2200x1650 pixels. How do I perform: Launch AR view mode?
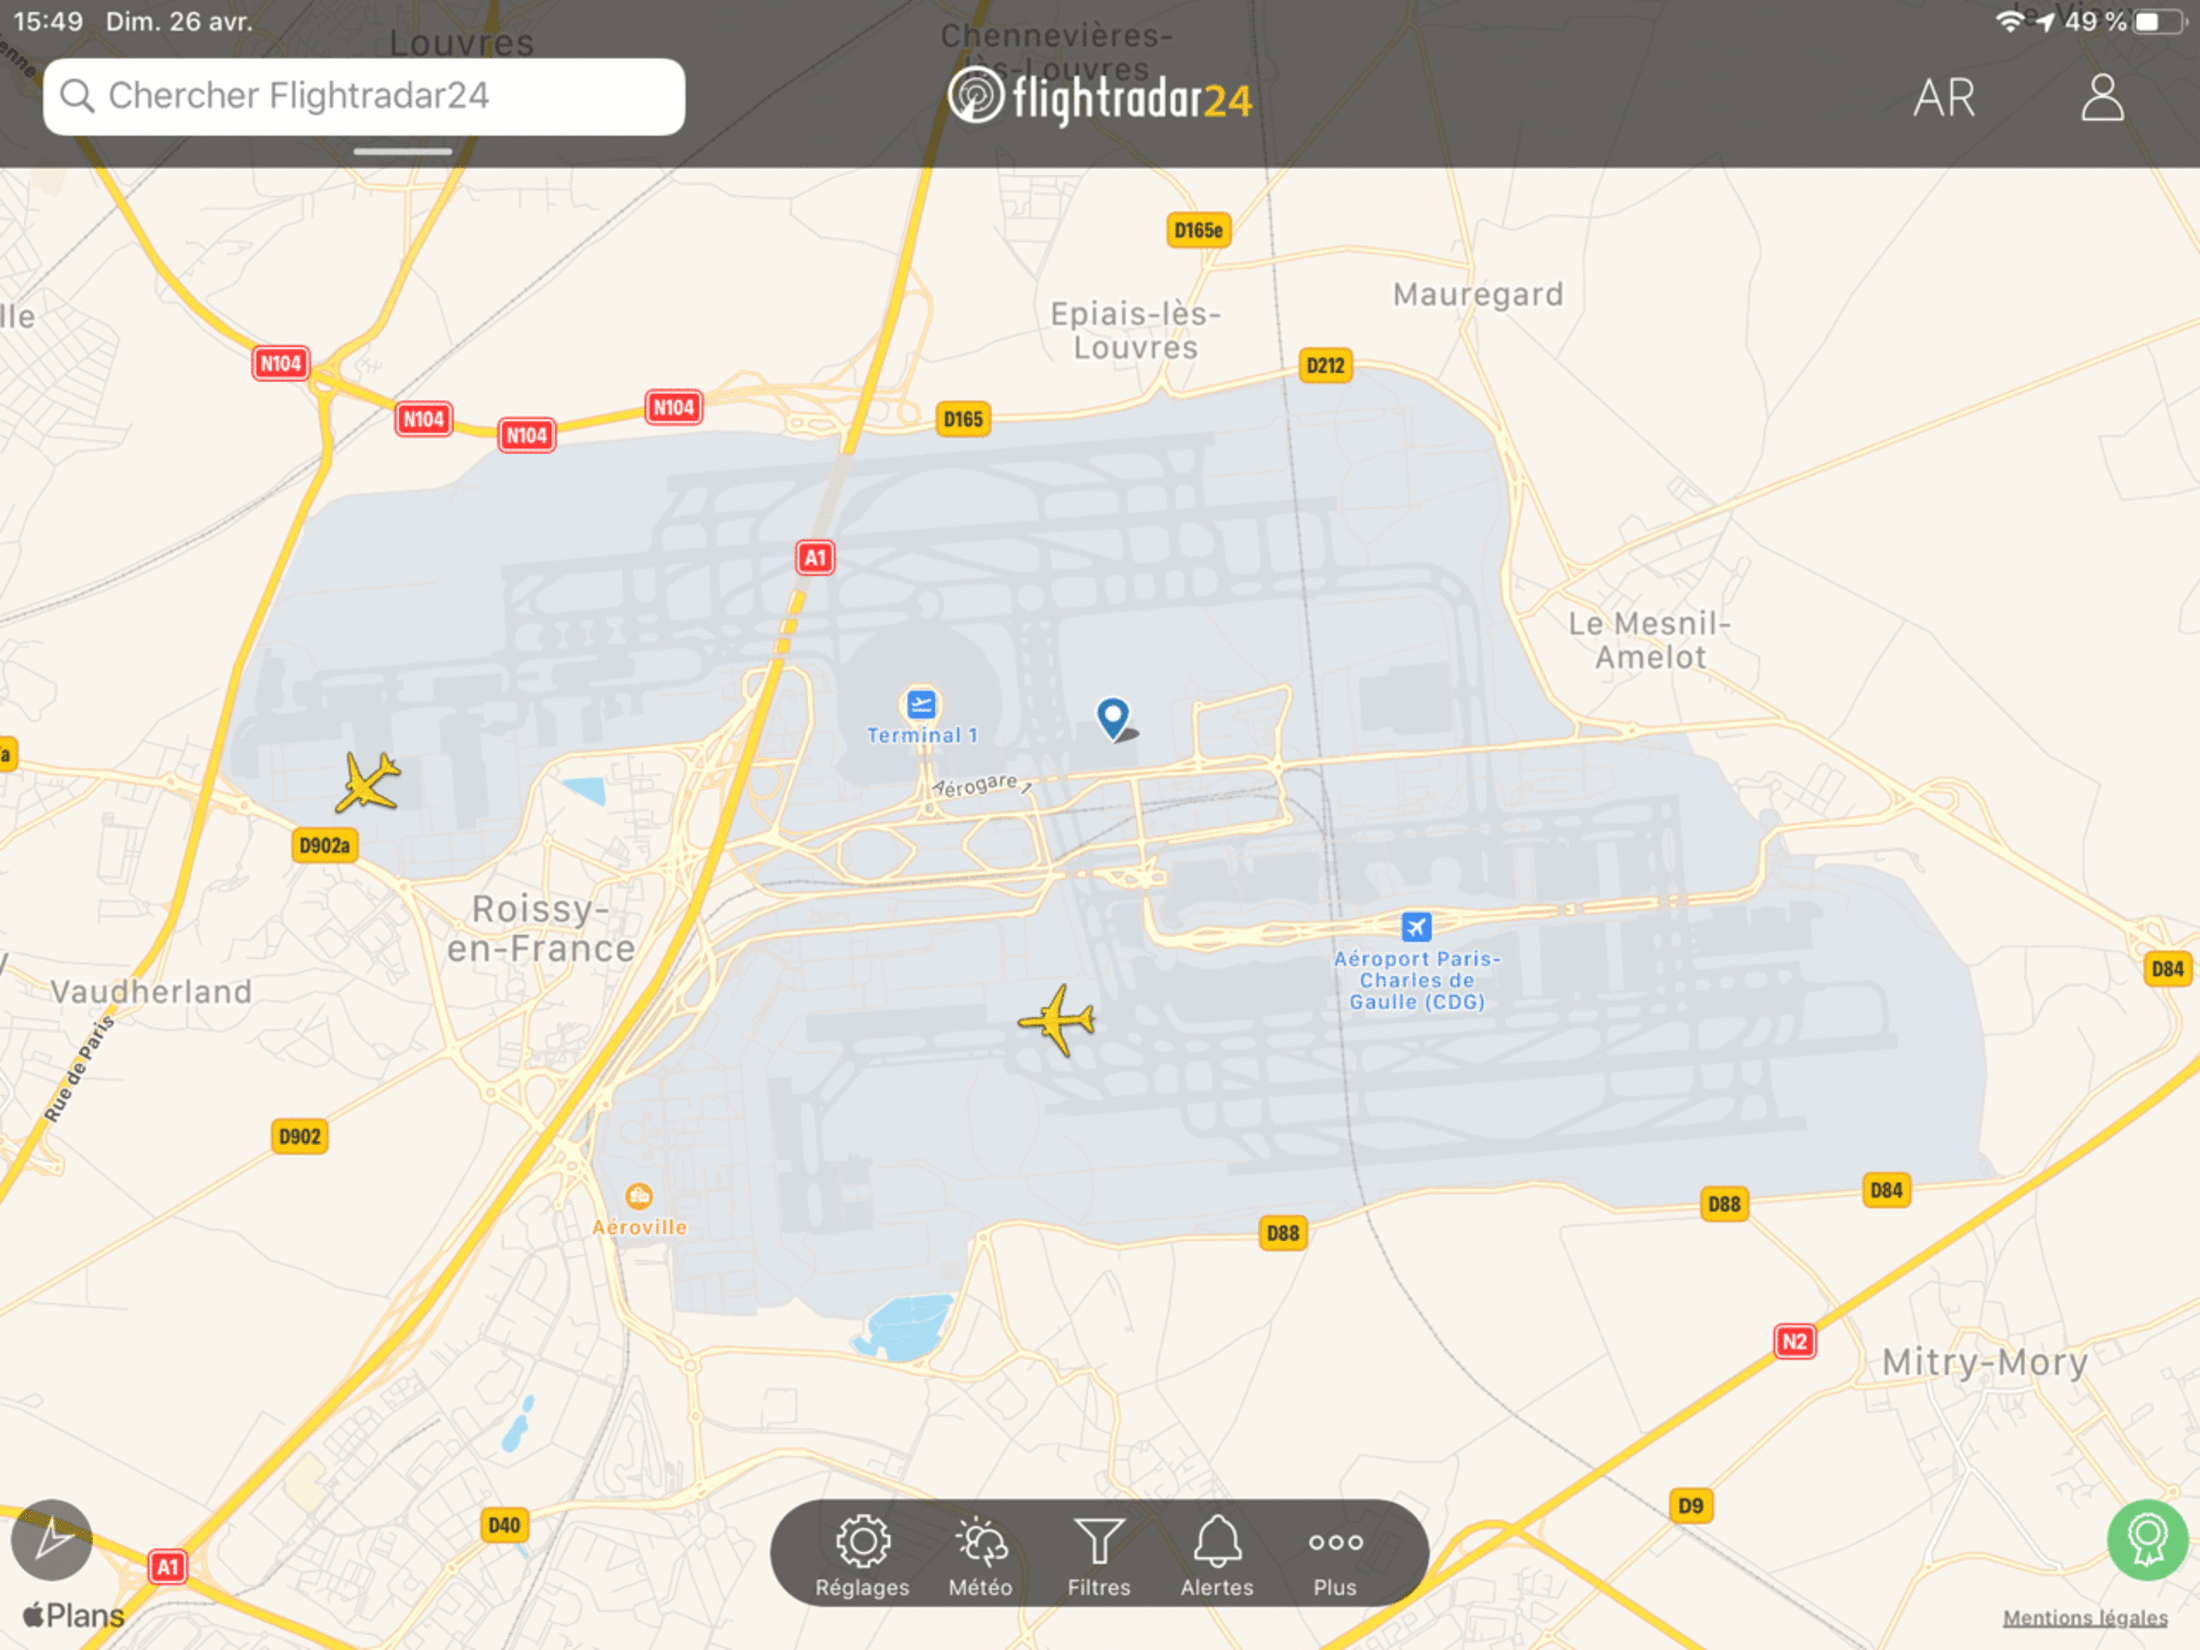tap(1944, 98)
